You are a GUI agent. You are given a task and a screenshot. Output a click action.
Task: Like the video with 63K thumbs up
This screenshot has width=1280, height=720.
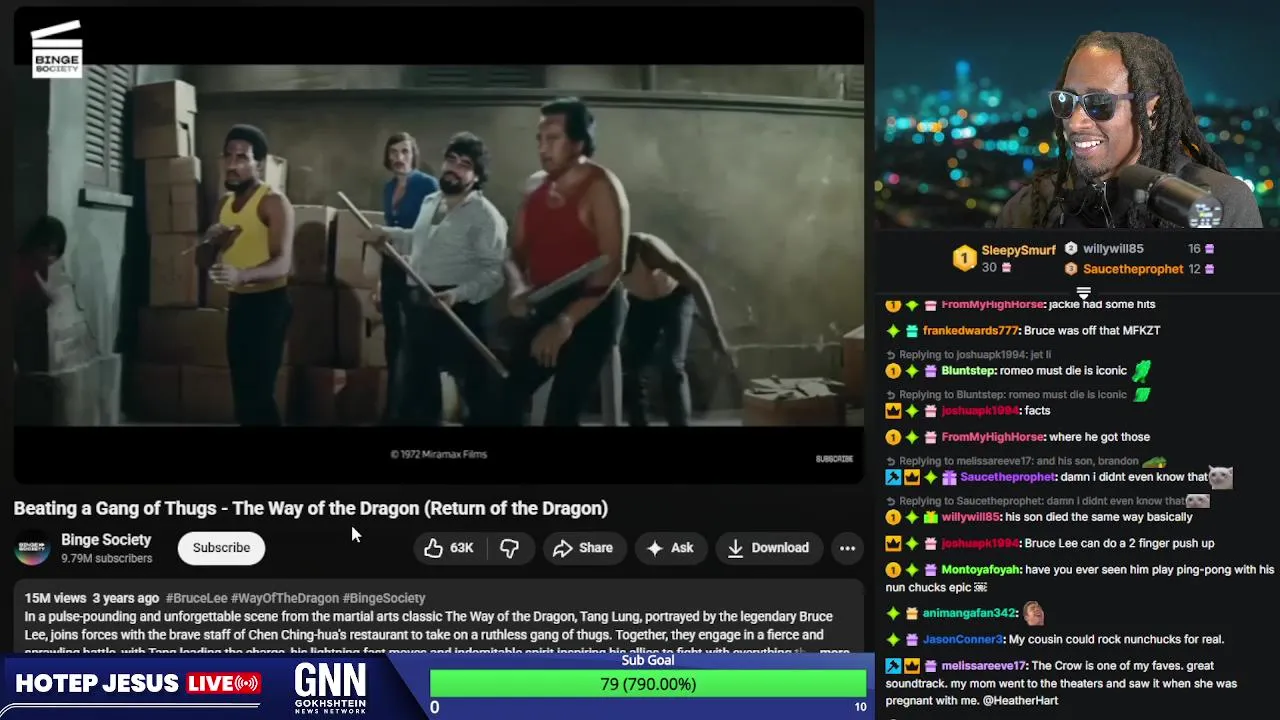tap(448, 548)
